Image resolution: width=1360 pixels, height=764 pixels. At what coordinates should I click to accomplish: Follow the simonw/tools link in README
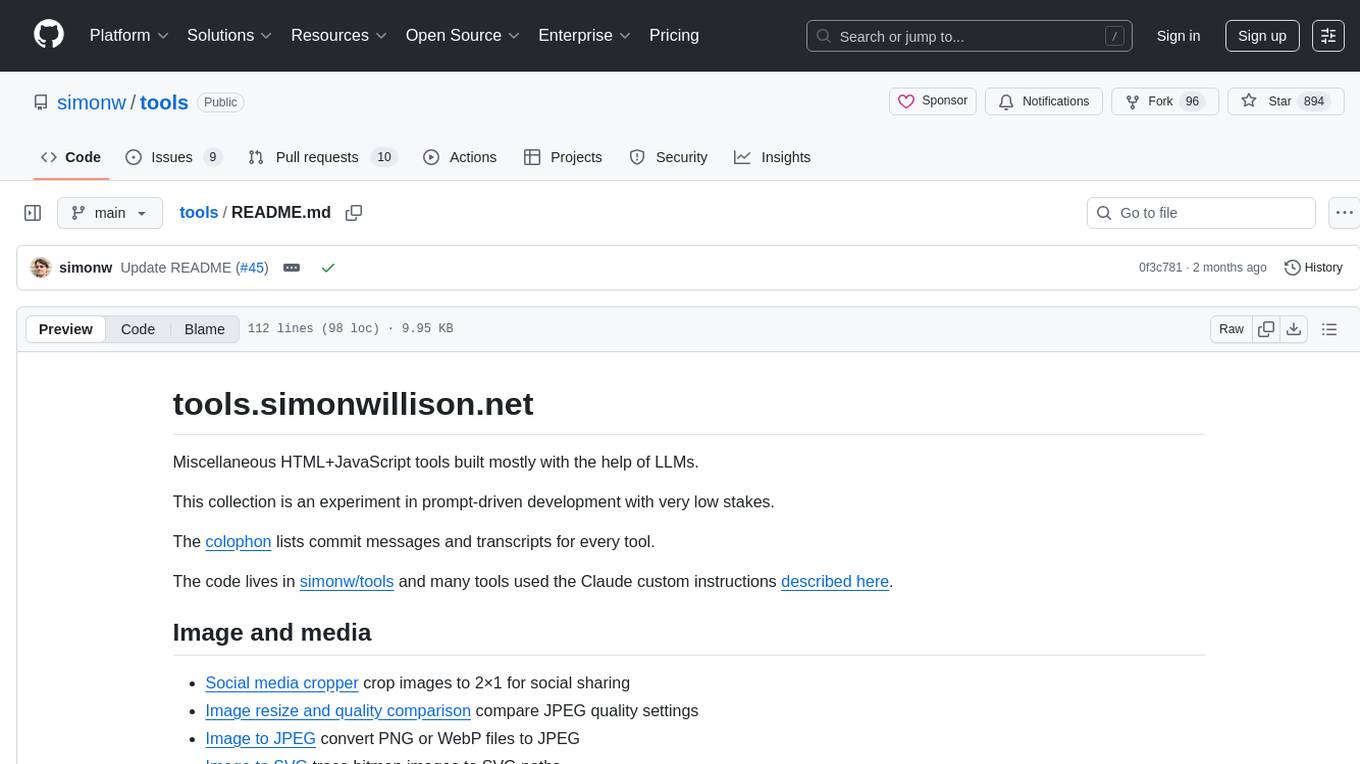pos(347,581)
